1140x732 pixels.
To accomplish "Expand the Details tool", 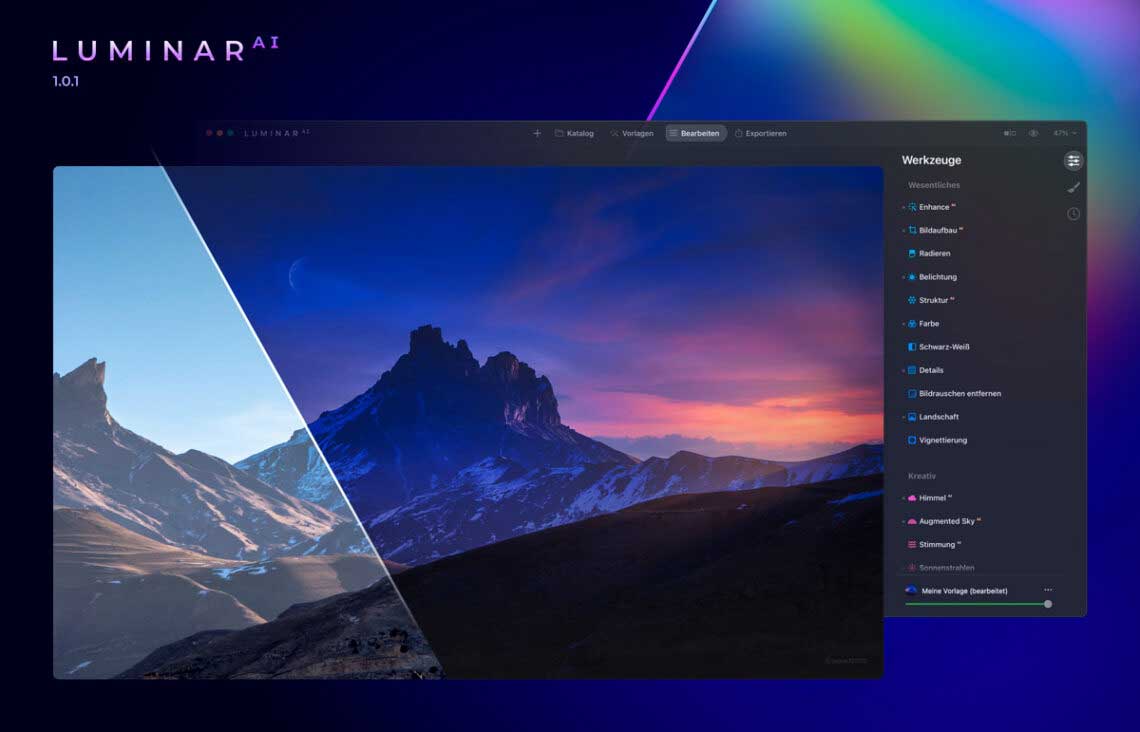I will coord(924,370).
